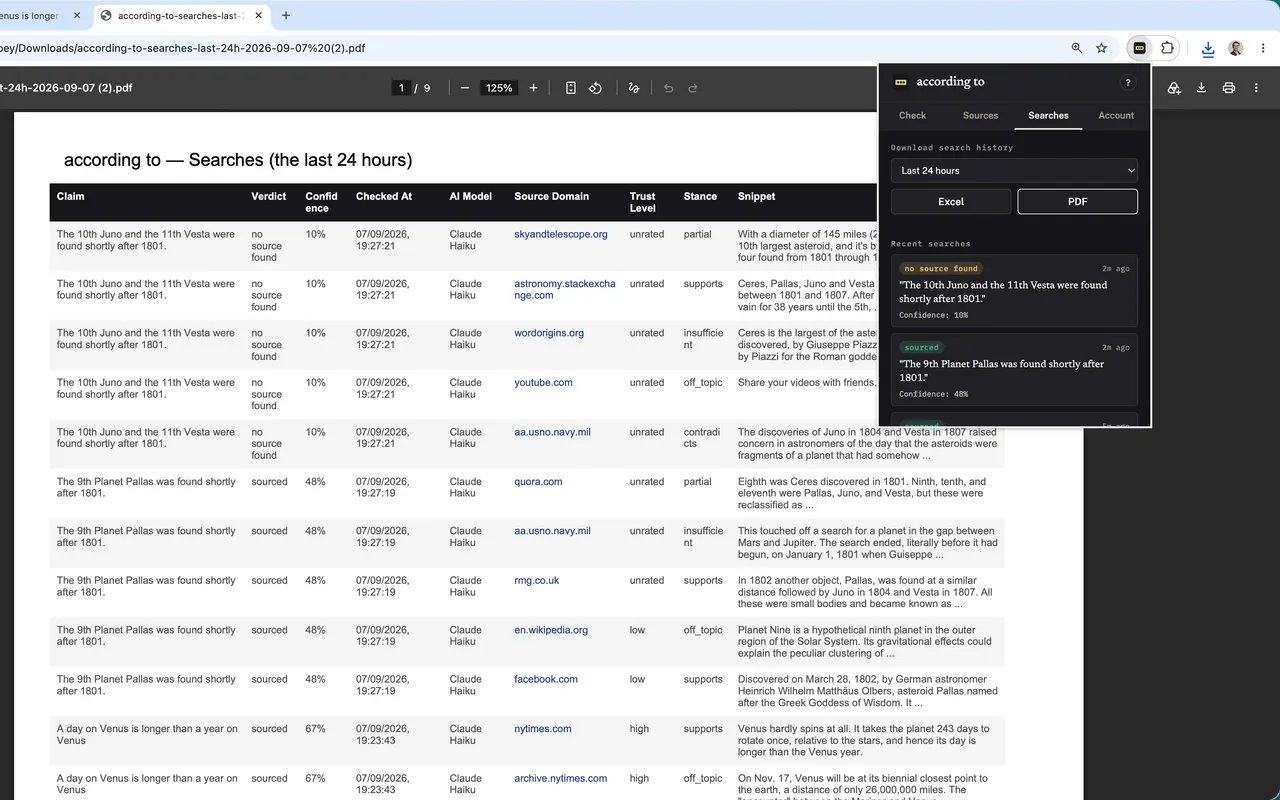
Task: Follow the en.wikipedia.org link
Action: [551, 630]
